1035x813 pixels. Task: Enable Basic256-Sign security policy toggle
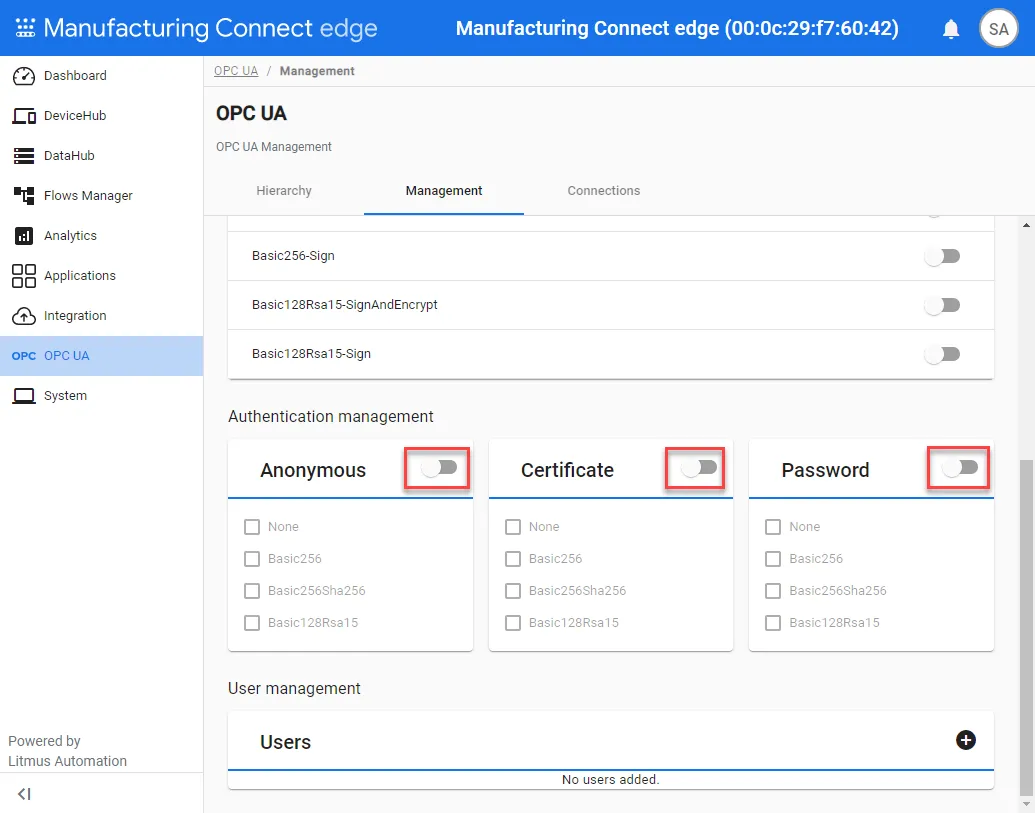(942, 256)
